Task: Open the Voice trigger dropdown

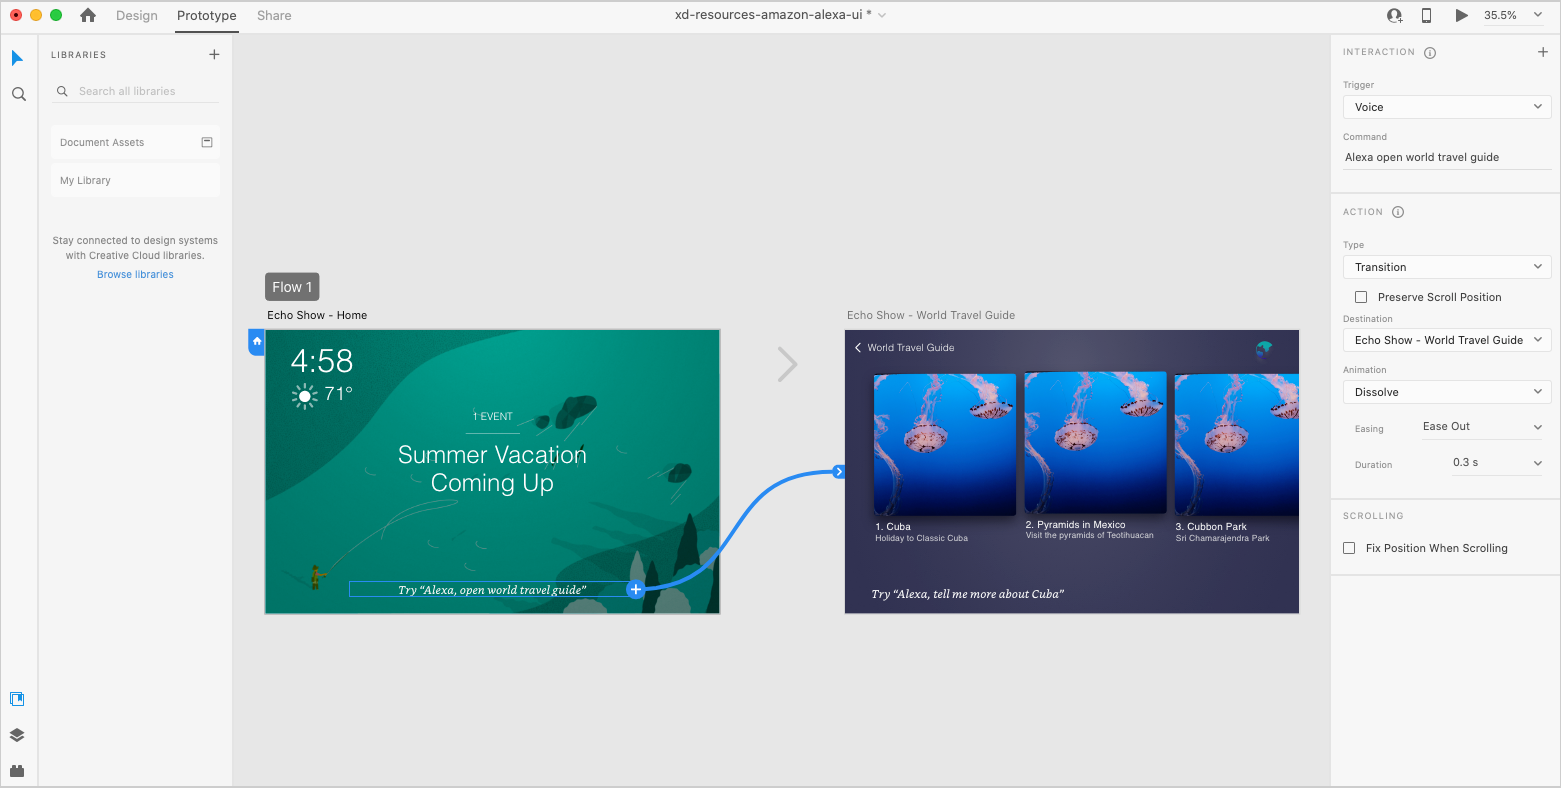Action: 1446,107
